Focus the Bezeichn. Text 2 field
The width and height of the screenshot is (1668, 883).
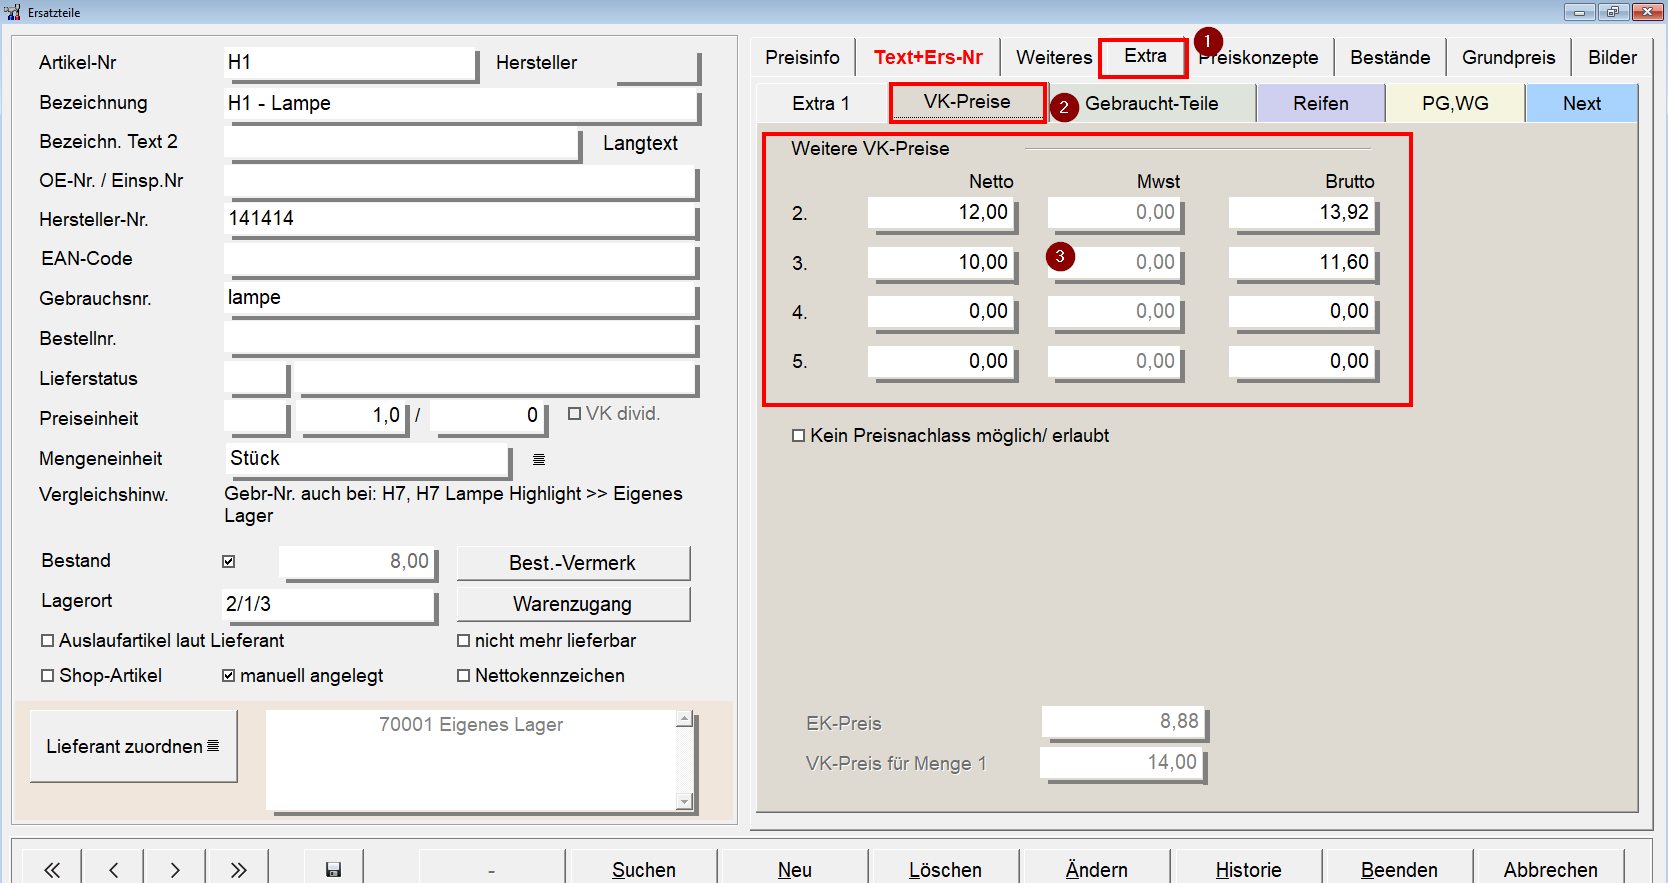(x=402, y=142)
